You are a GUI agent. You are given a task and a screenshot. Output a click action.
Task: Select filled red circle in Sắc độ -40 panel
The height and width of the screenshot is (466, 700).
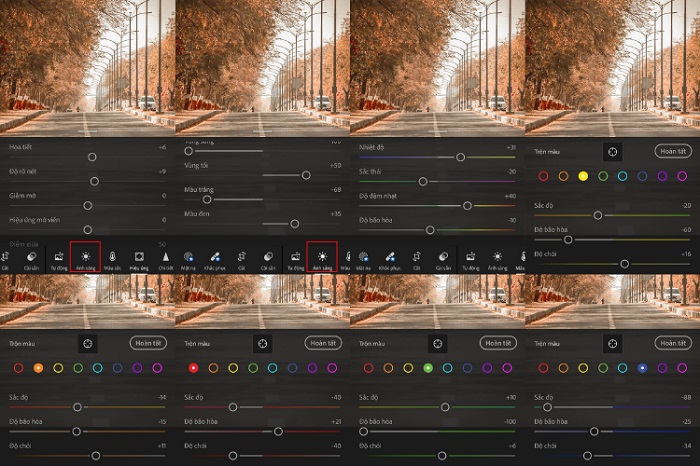[193, 368]
